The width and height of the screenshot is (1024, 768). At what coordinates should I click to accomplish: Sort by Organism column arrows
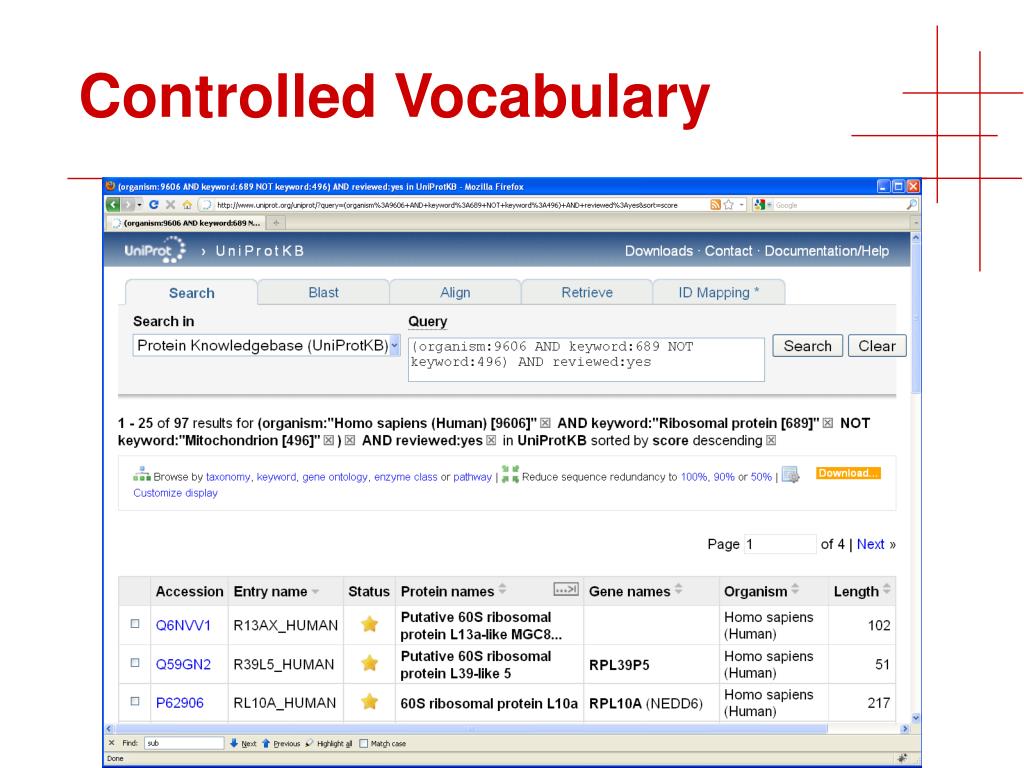click(795, 589)
